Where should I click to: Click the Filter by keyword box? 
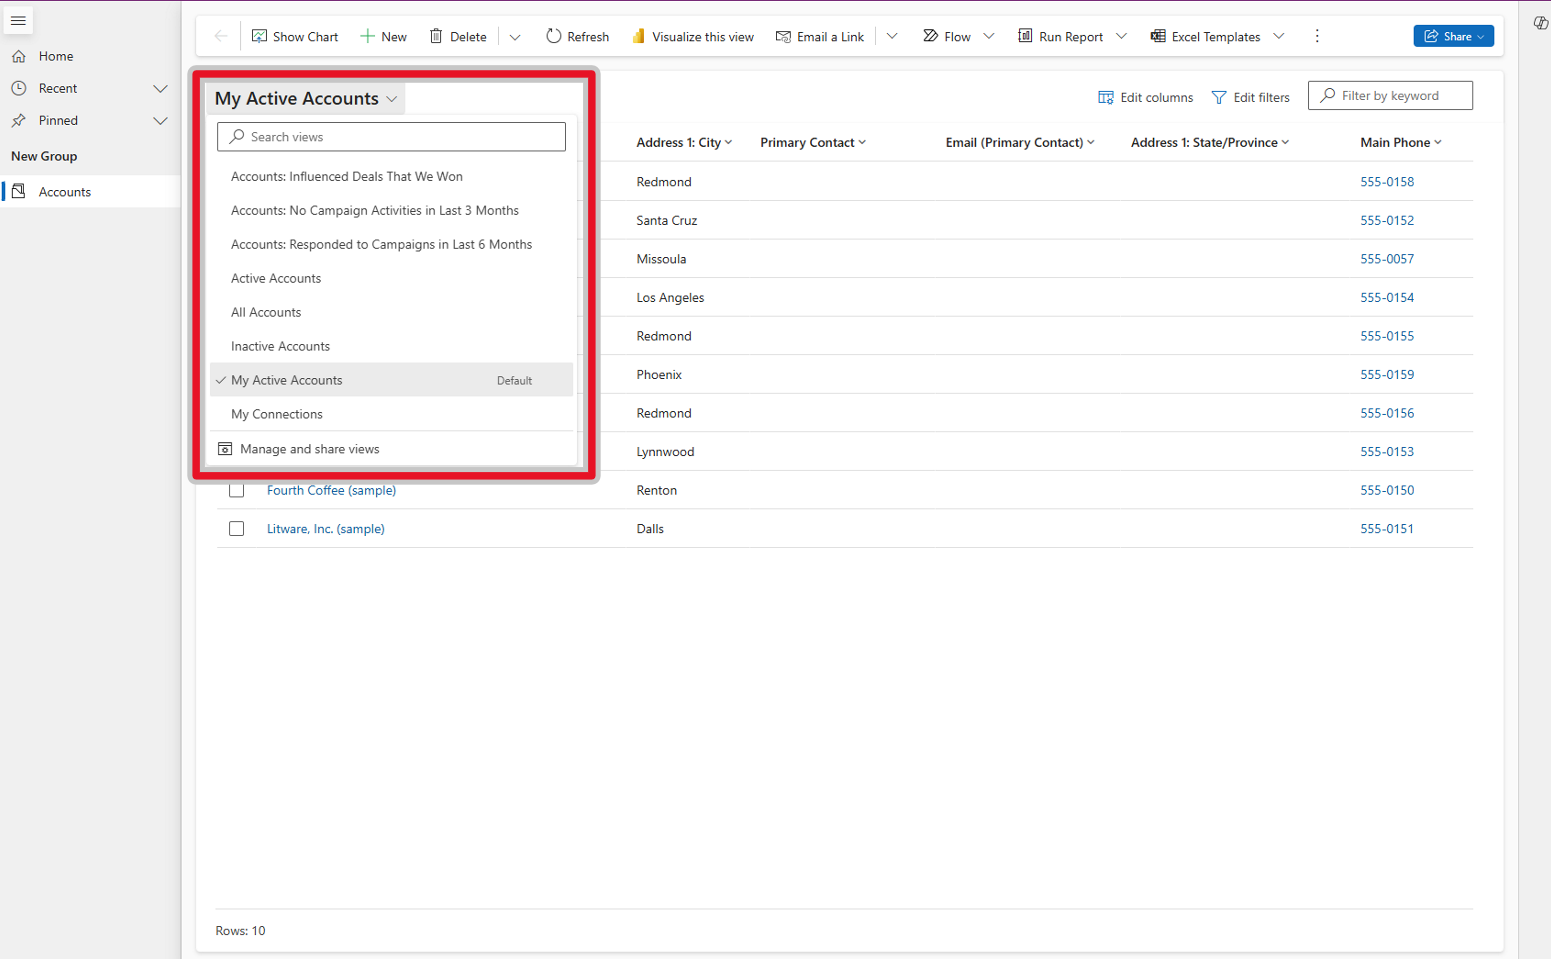pyautogui.click(x=1390, y=96)
